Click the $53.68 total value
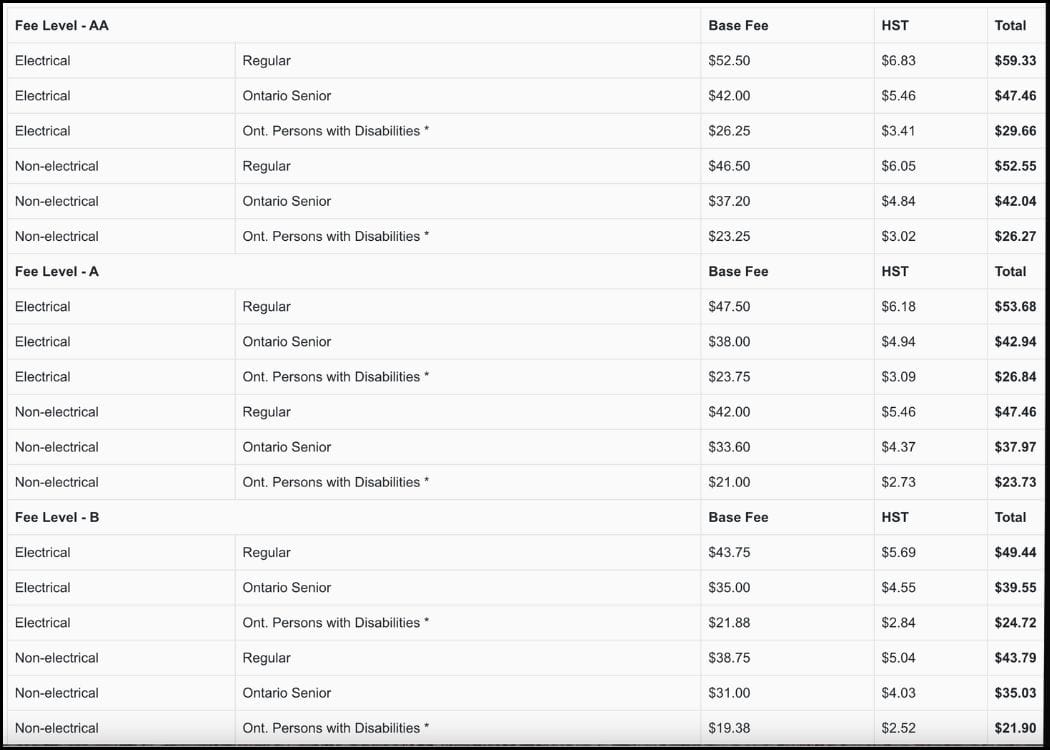The width and height of the screenshot is (1050, 750). 1015,306
